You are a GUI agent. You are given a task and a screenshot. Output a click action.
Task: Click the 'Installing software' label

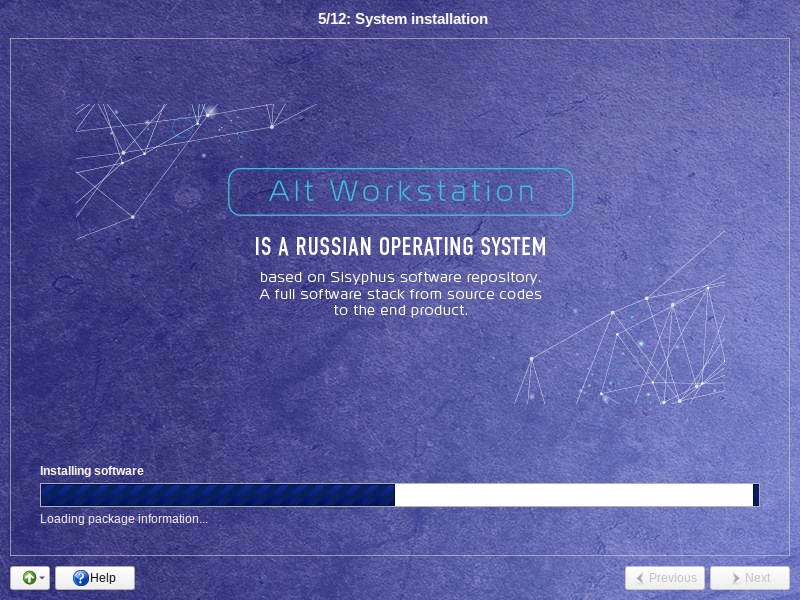(x=92, y=471)
